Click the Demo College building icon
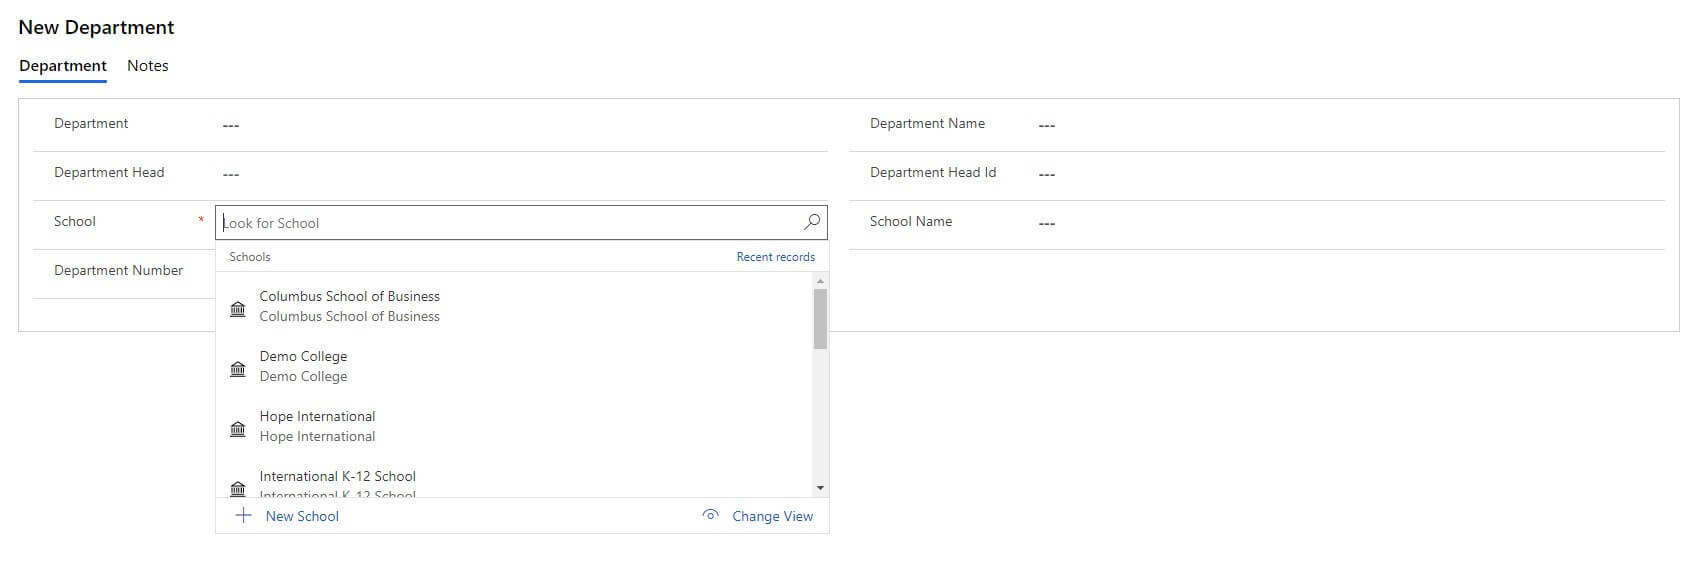Screen dimensions: 1695x573 pos(238,369)
